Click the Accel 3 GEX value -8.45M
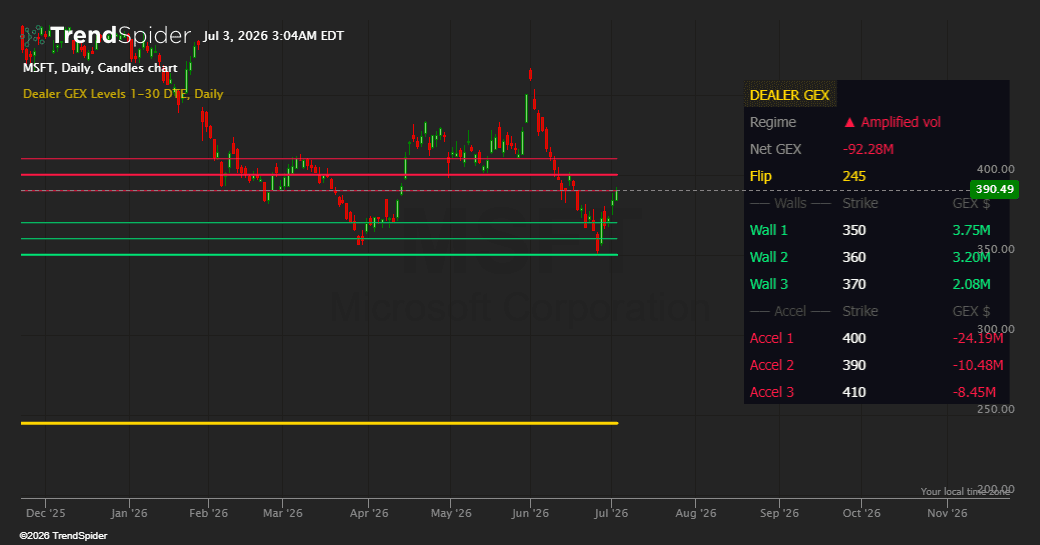 pyautogui.click(x=974, y=393)
